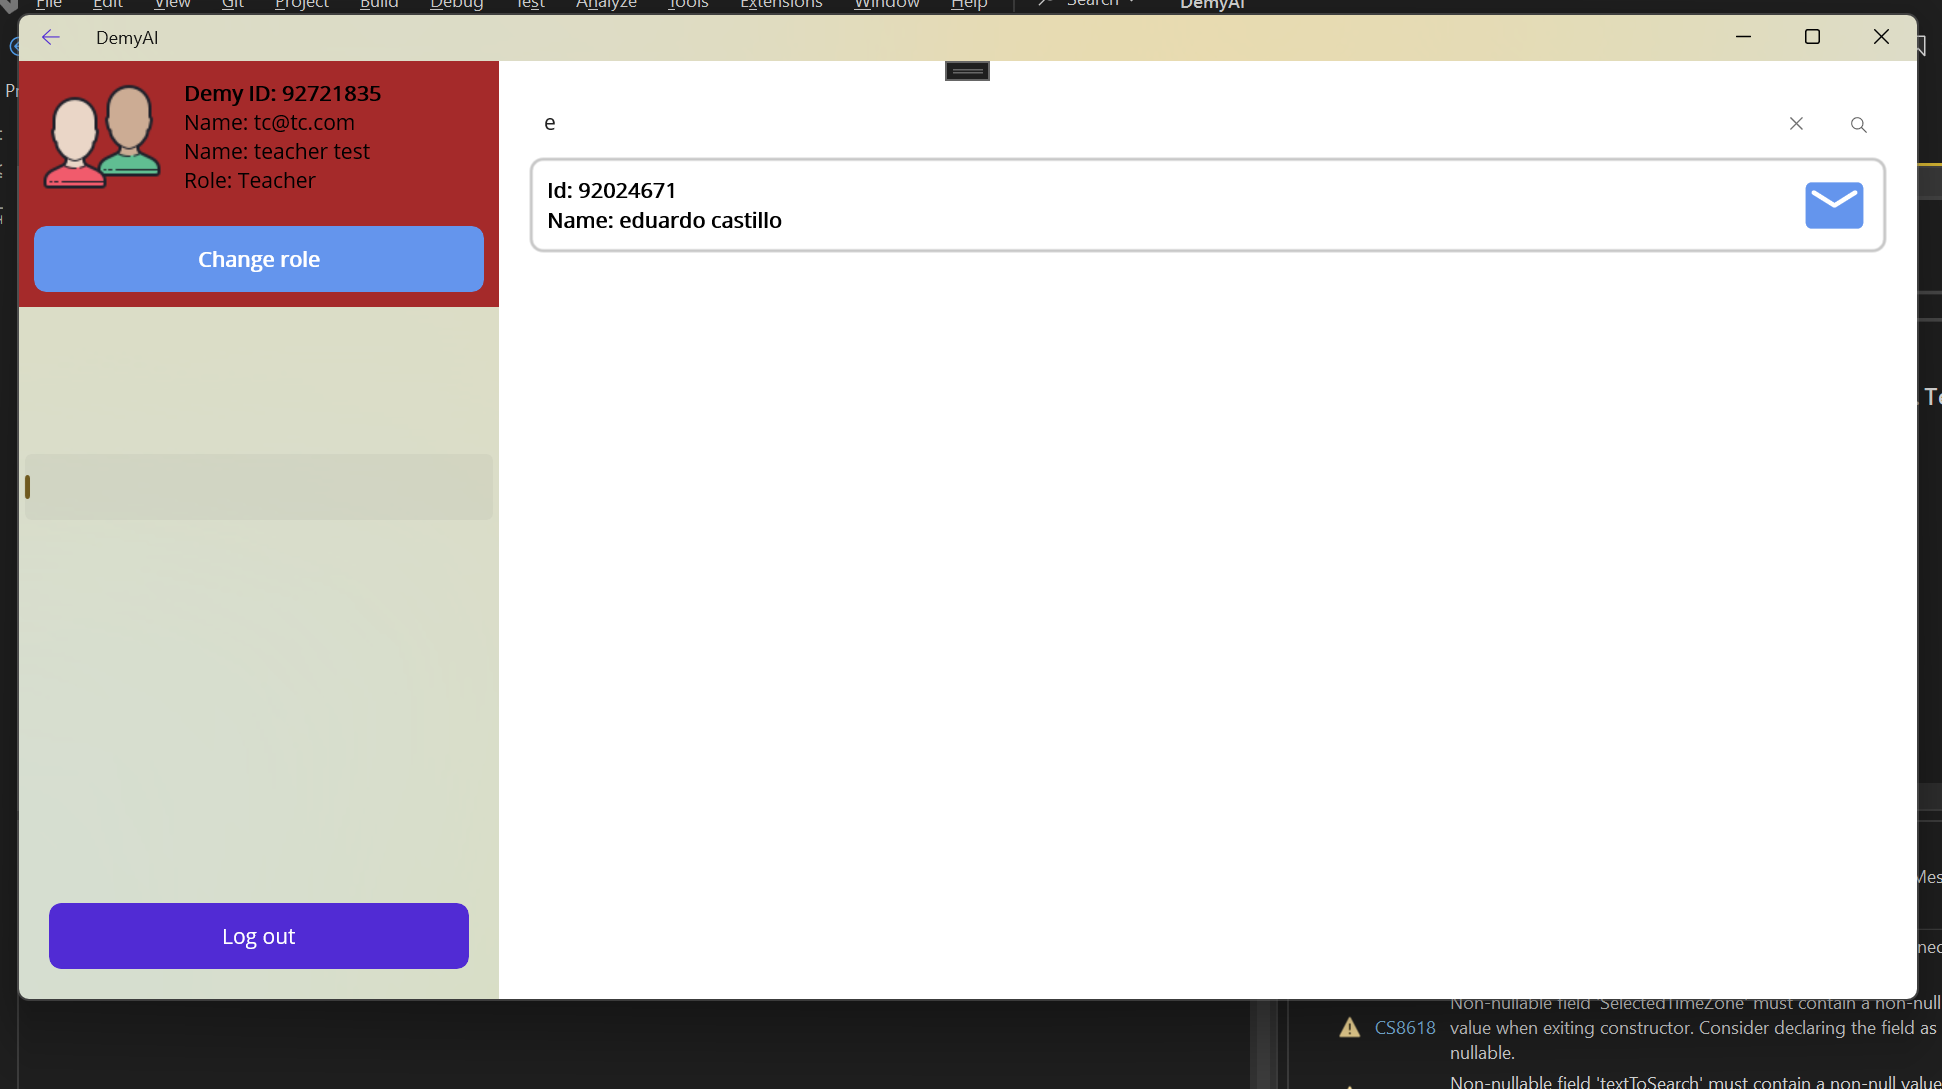Click the CS8618 warning triangle icon
The height and width of the screenshot is (1089, 1942).
pos(1349,1027)
